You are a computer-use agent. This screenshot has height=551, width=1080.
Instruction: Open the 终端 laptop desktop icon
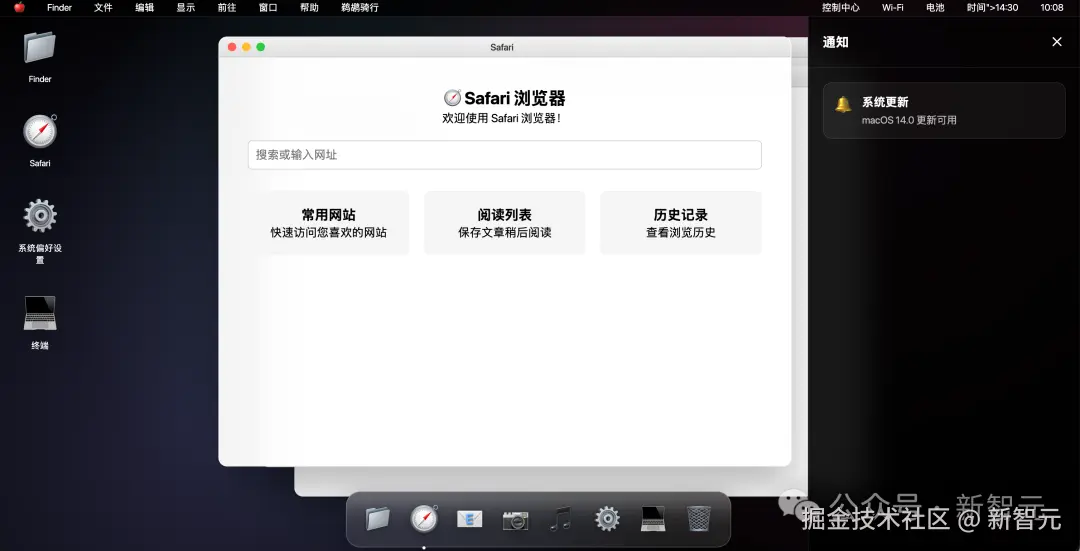(39, 313)
